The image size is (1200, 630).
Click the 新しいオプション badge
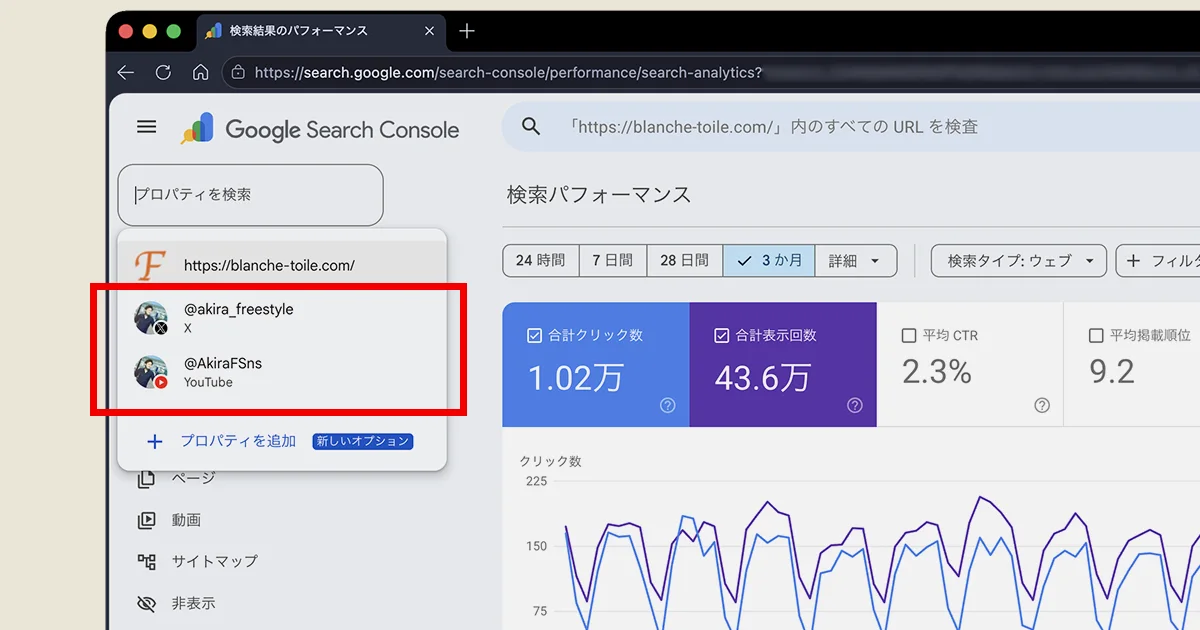pos(363,441)
